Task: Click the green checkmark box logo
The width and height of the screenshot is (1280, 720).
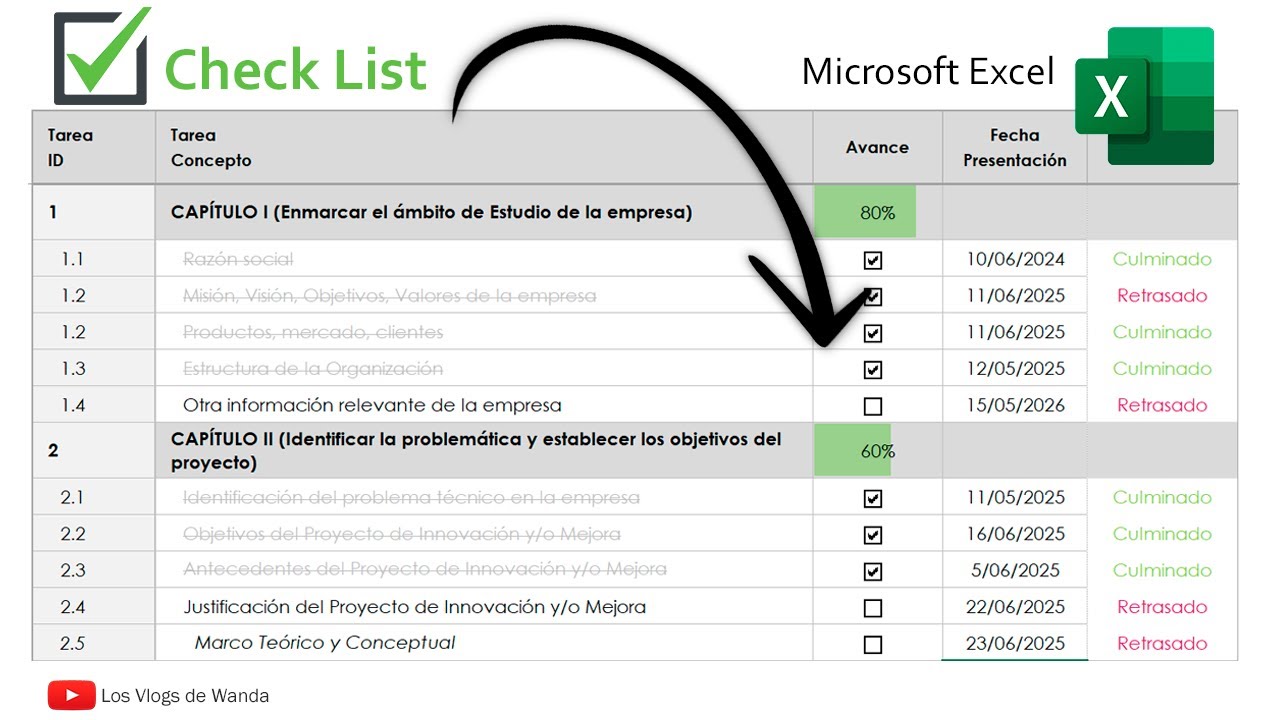Action: pyautogui.click(x=102, y=56)
